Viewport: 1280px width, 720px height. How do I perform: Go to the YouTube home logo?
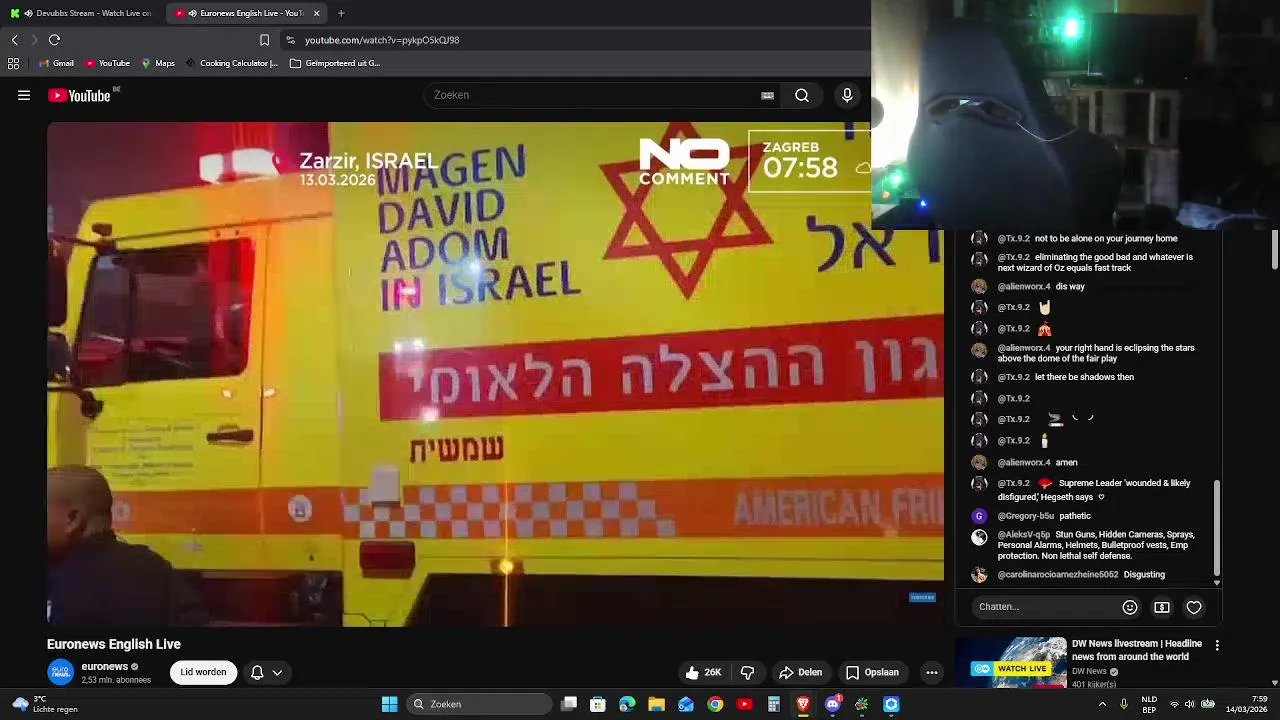79,95
